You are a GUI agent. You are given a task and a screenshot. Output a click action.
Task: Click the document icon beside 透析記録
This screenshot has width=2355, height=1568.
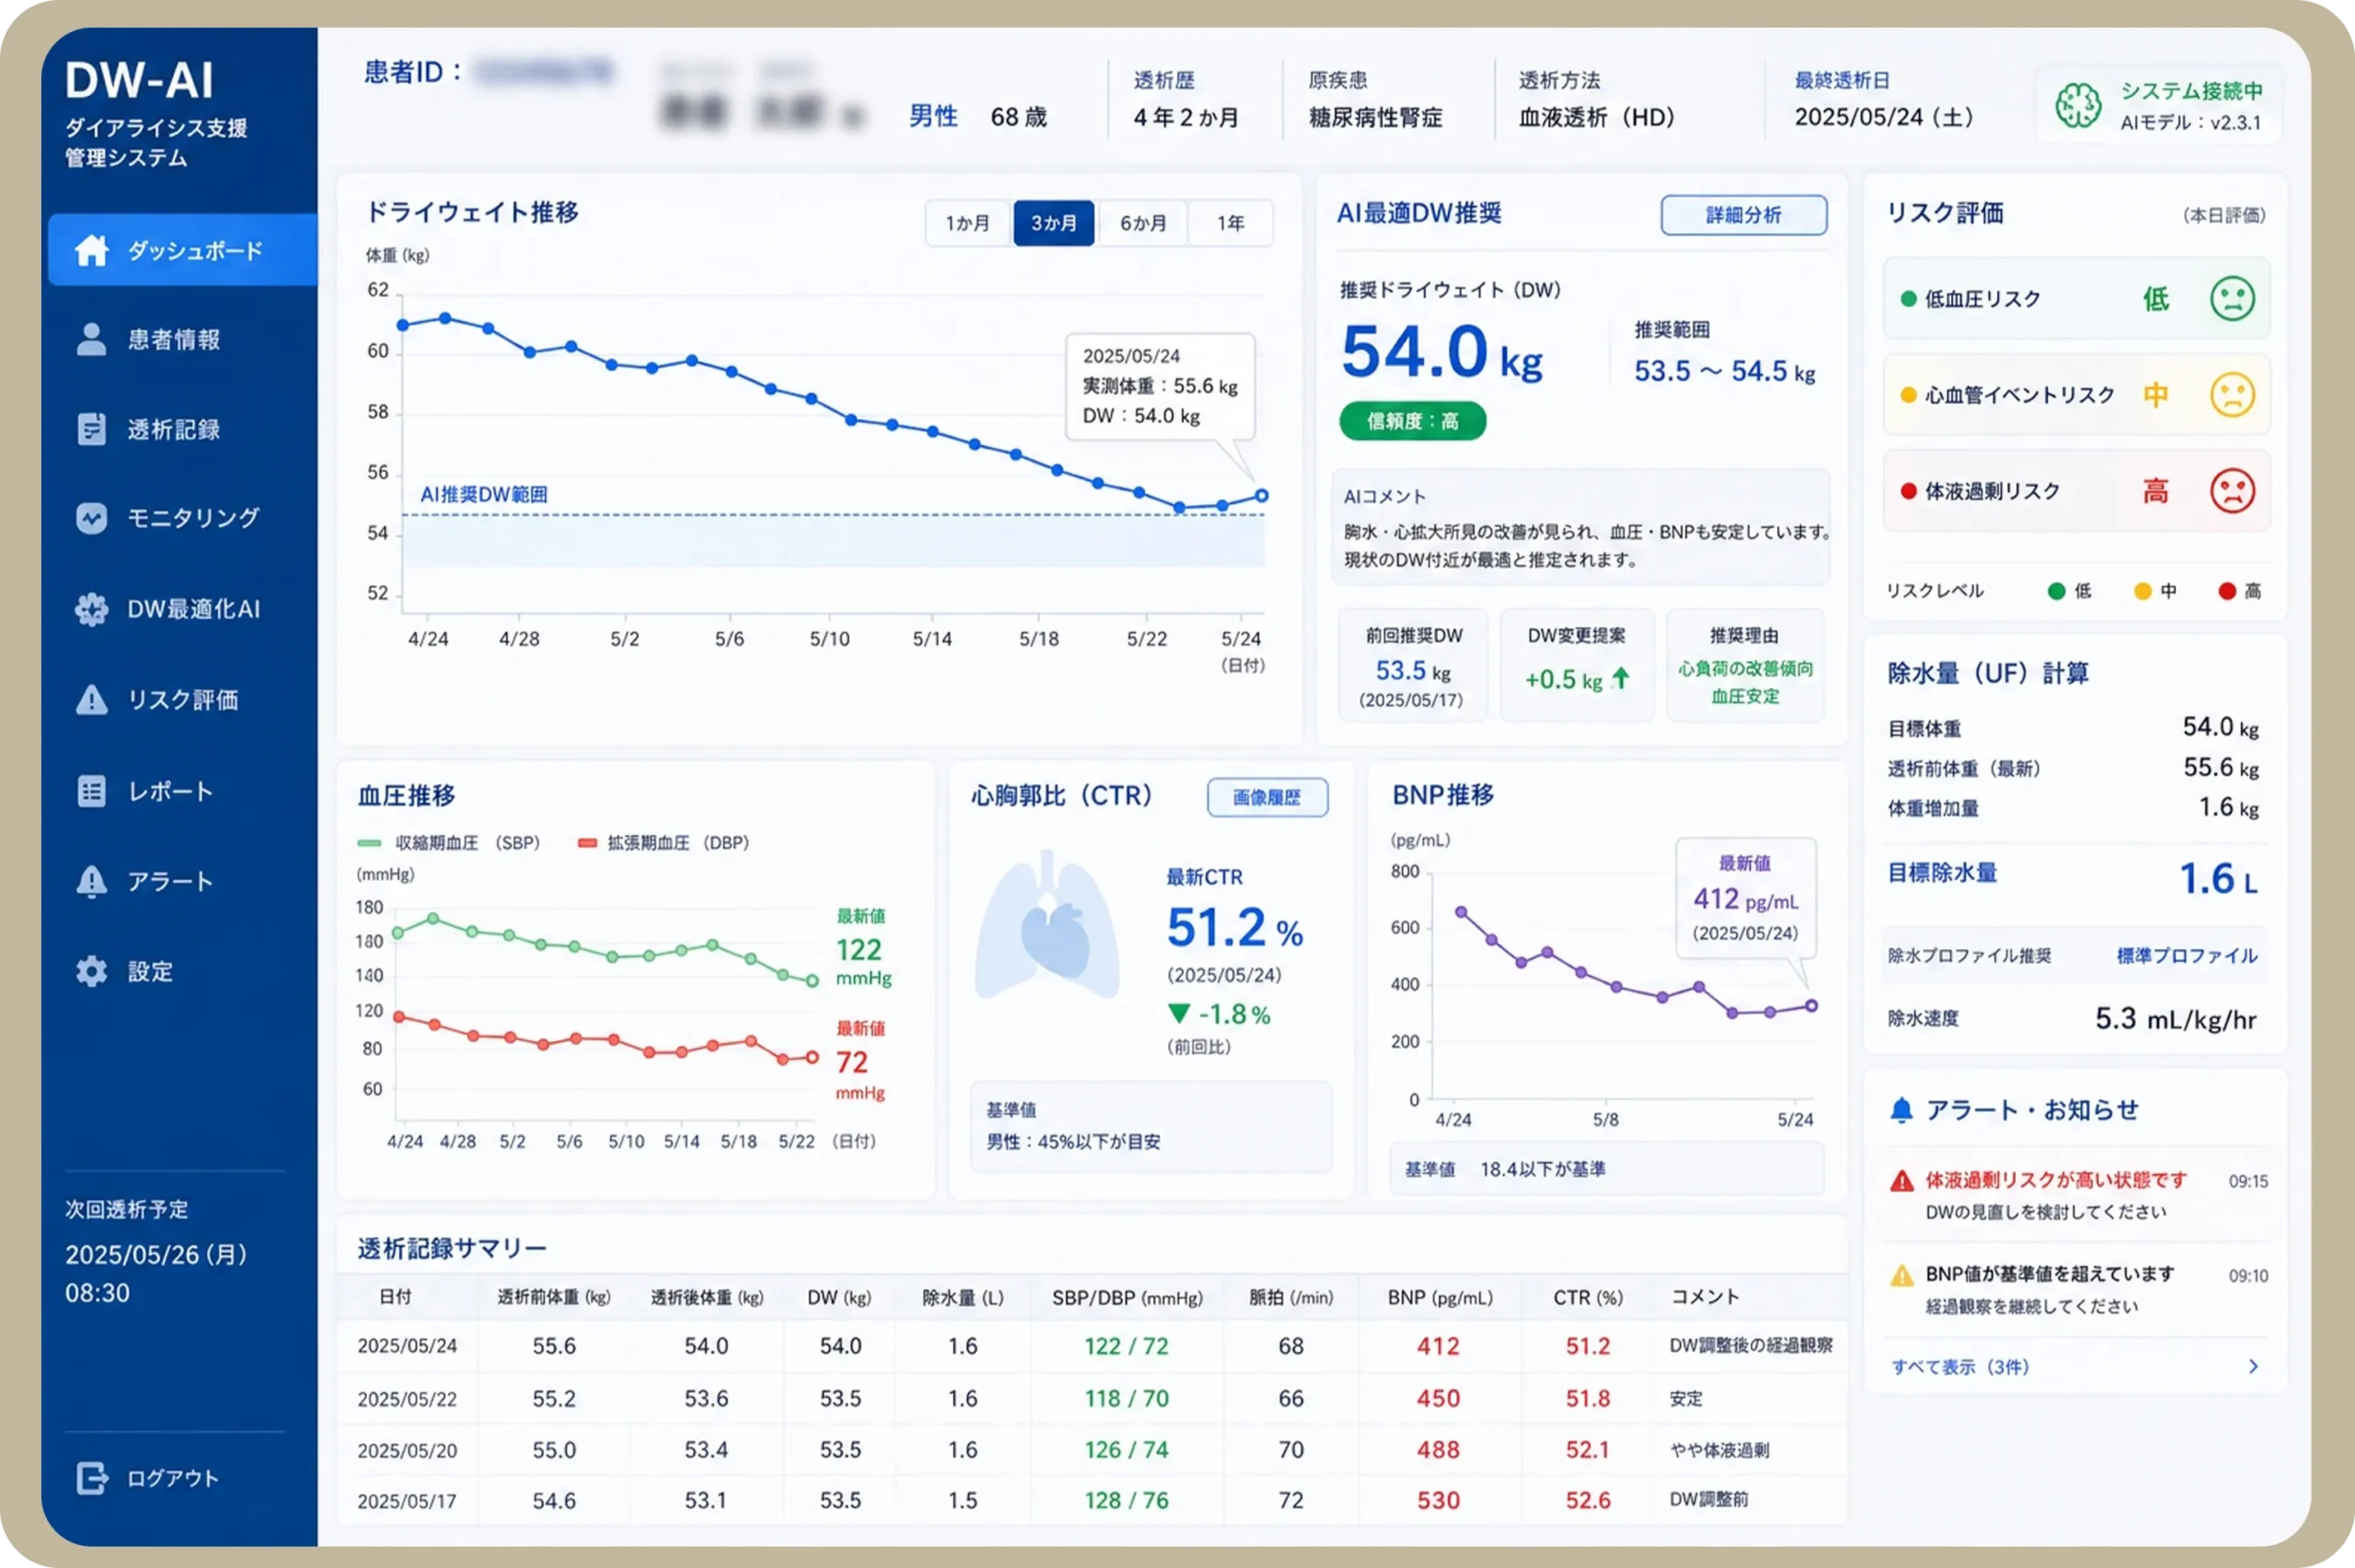[x=92, y=429]
